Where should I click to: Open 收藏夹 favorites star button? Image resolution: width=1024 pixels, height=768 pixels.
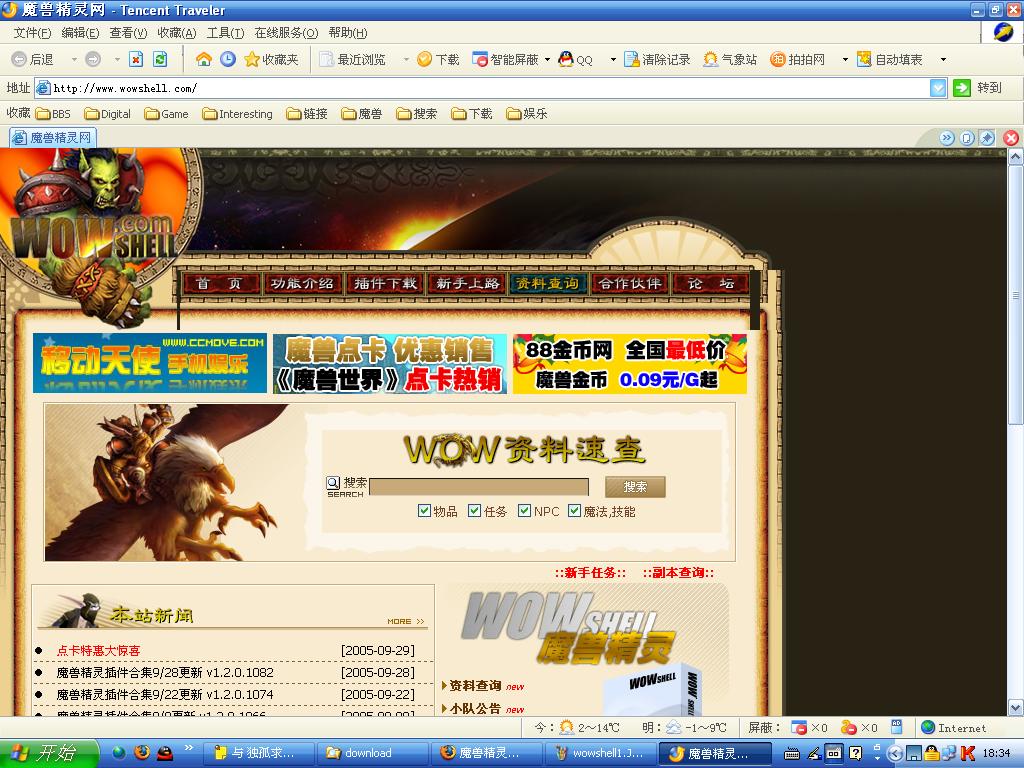tap(271, 59)
